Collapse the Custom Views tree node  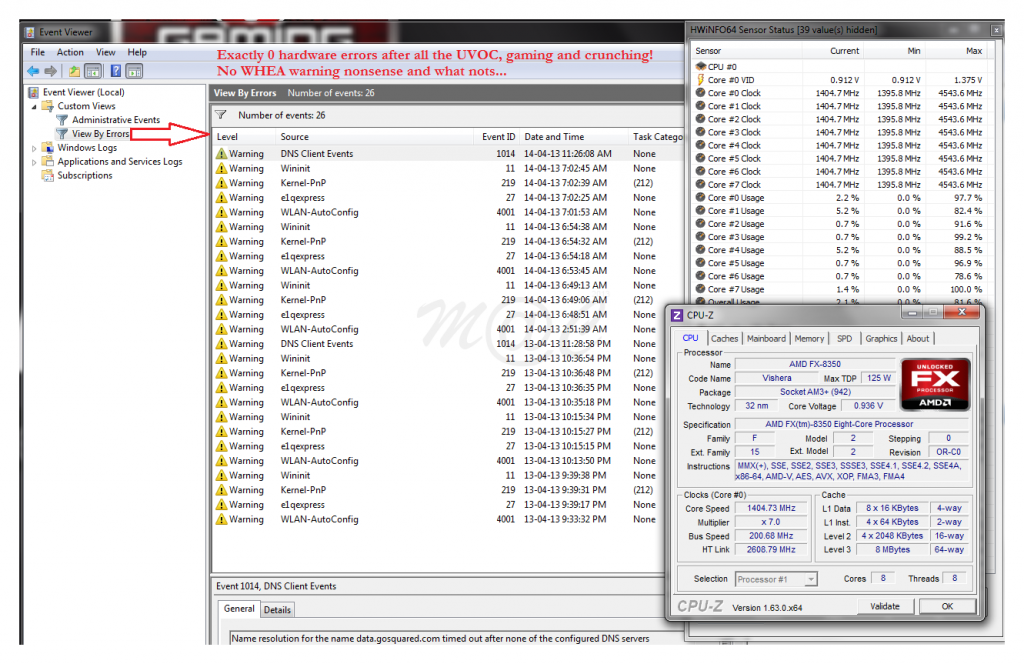[x=35, y=106]
